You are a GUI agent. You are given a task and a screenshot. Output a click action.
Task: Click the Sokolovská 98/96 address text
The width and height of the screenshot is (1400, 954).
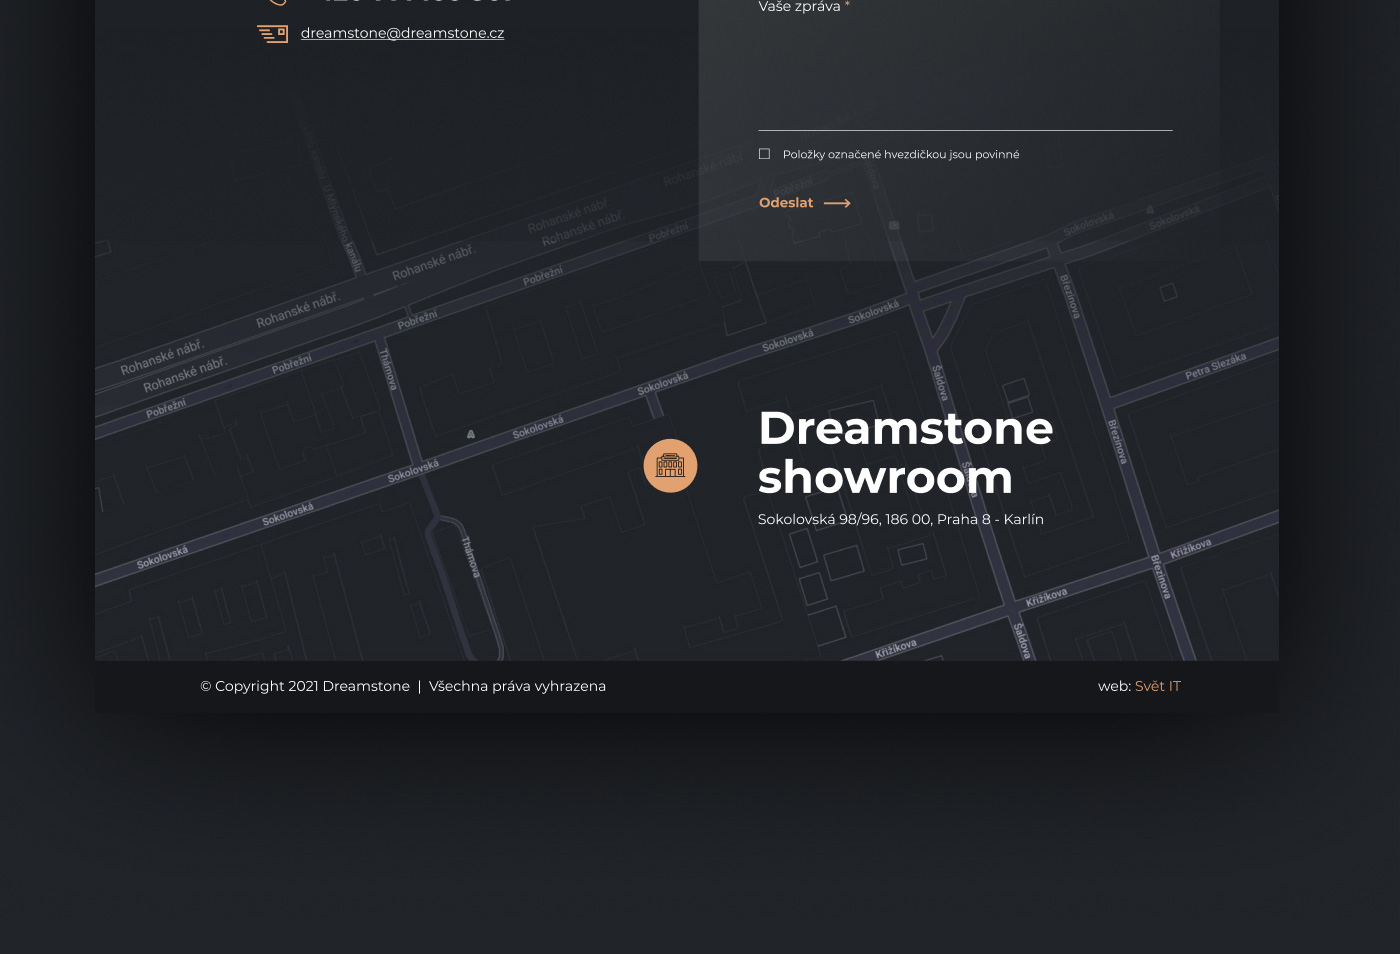(900, 519)
